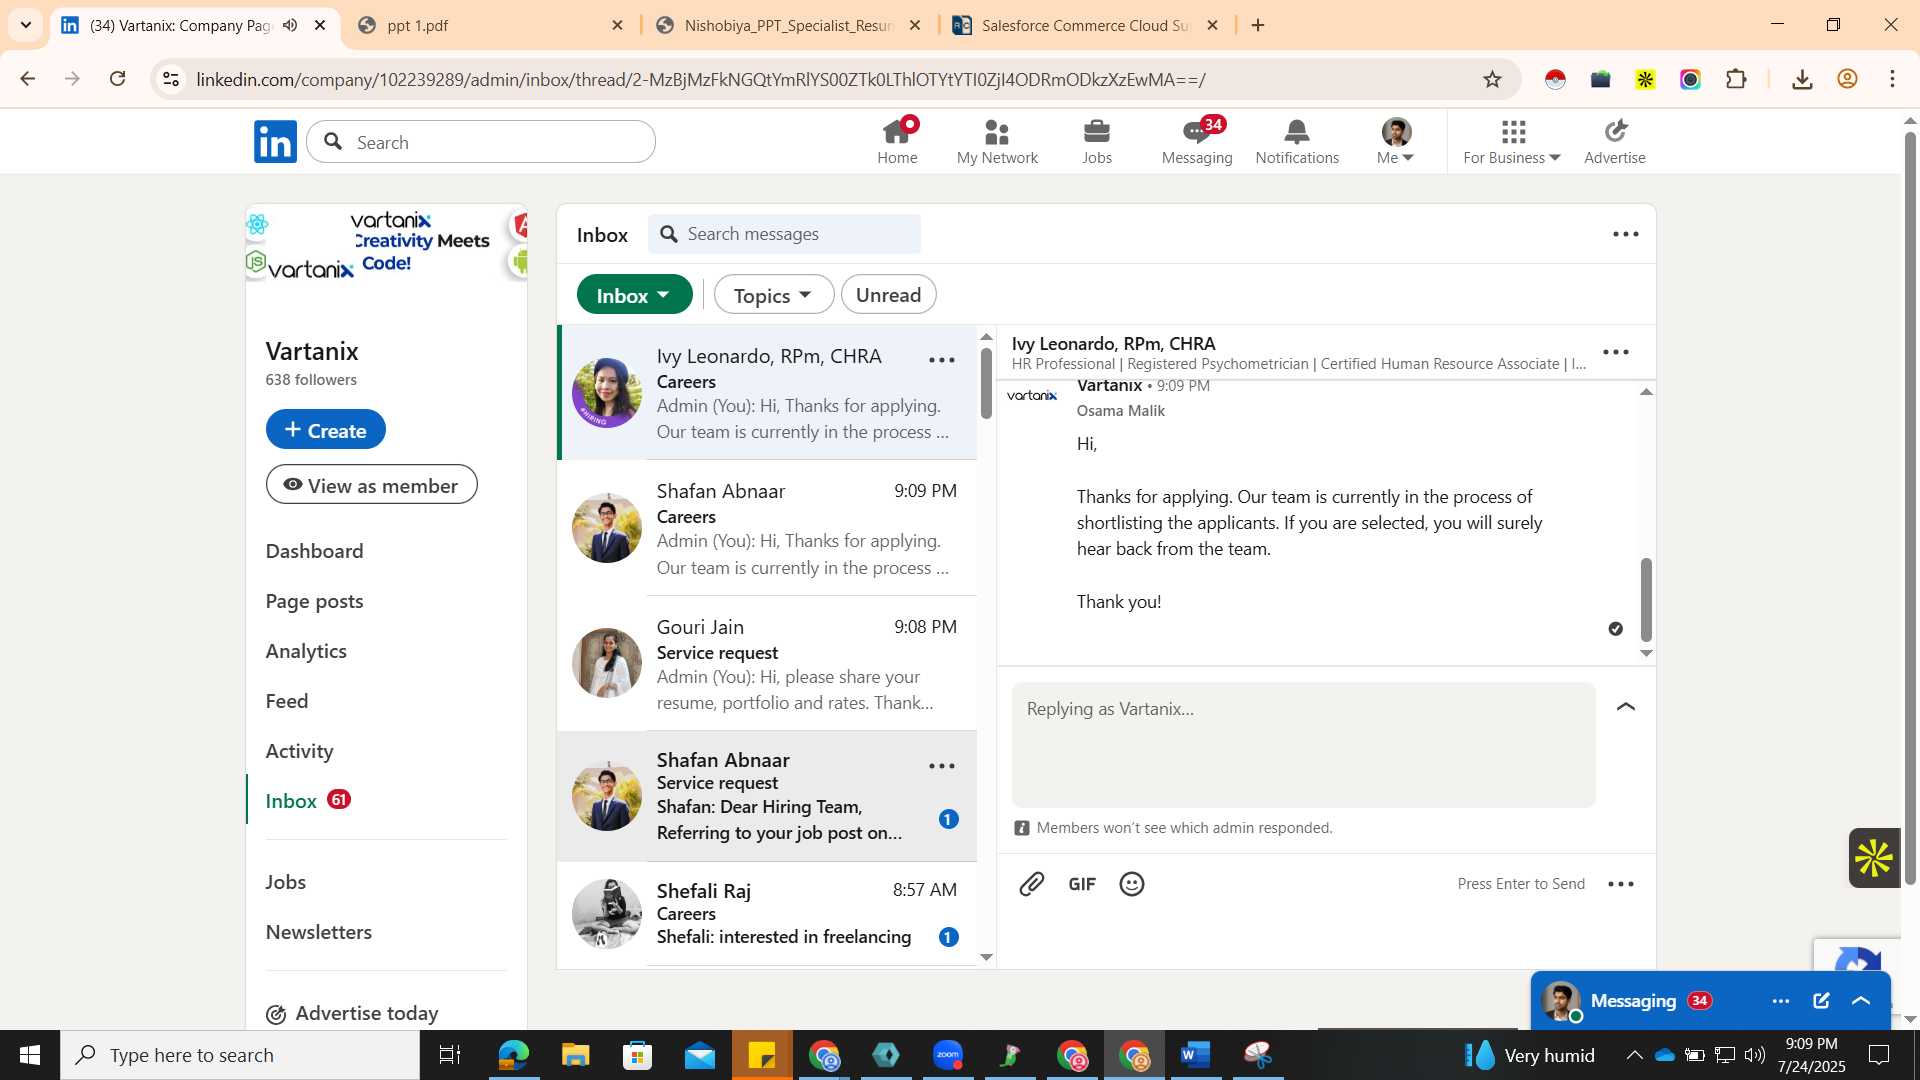The height and width of the screenshot is (1080, 1920).
Task: Open the browser downloads icon
Action: pyautogui.click(x=1802, y=79)
